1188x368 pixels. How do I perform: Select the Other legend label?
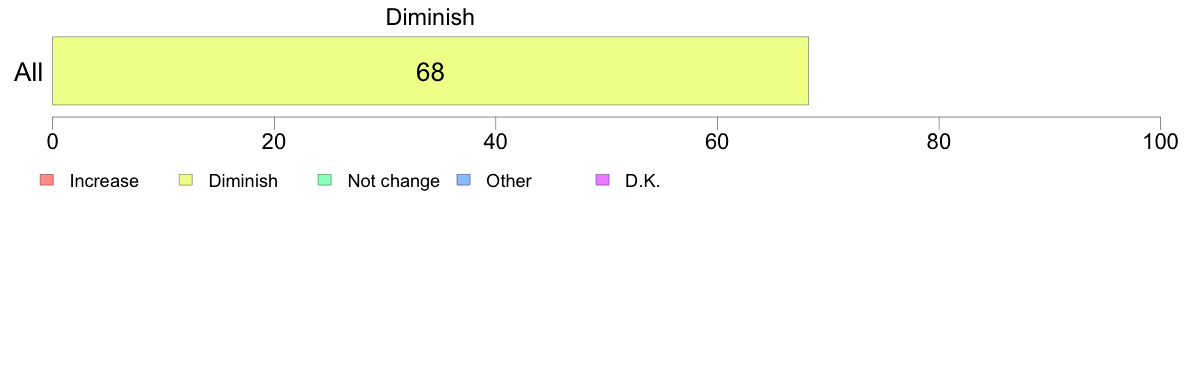point(509,181)
